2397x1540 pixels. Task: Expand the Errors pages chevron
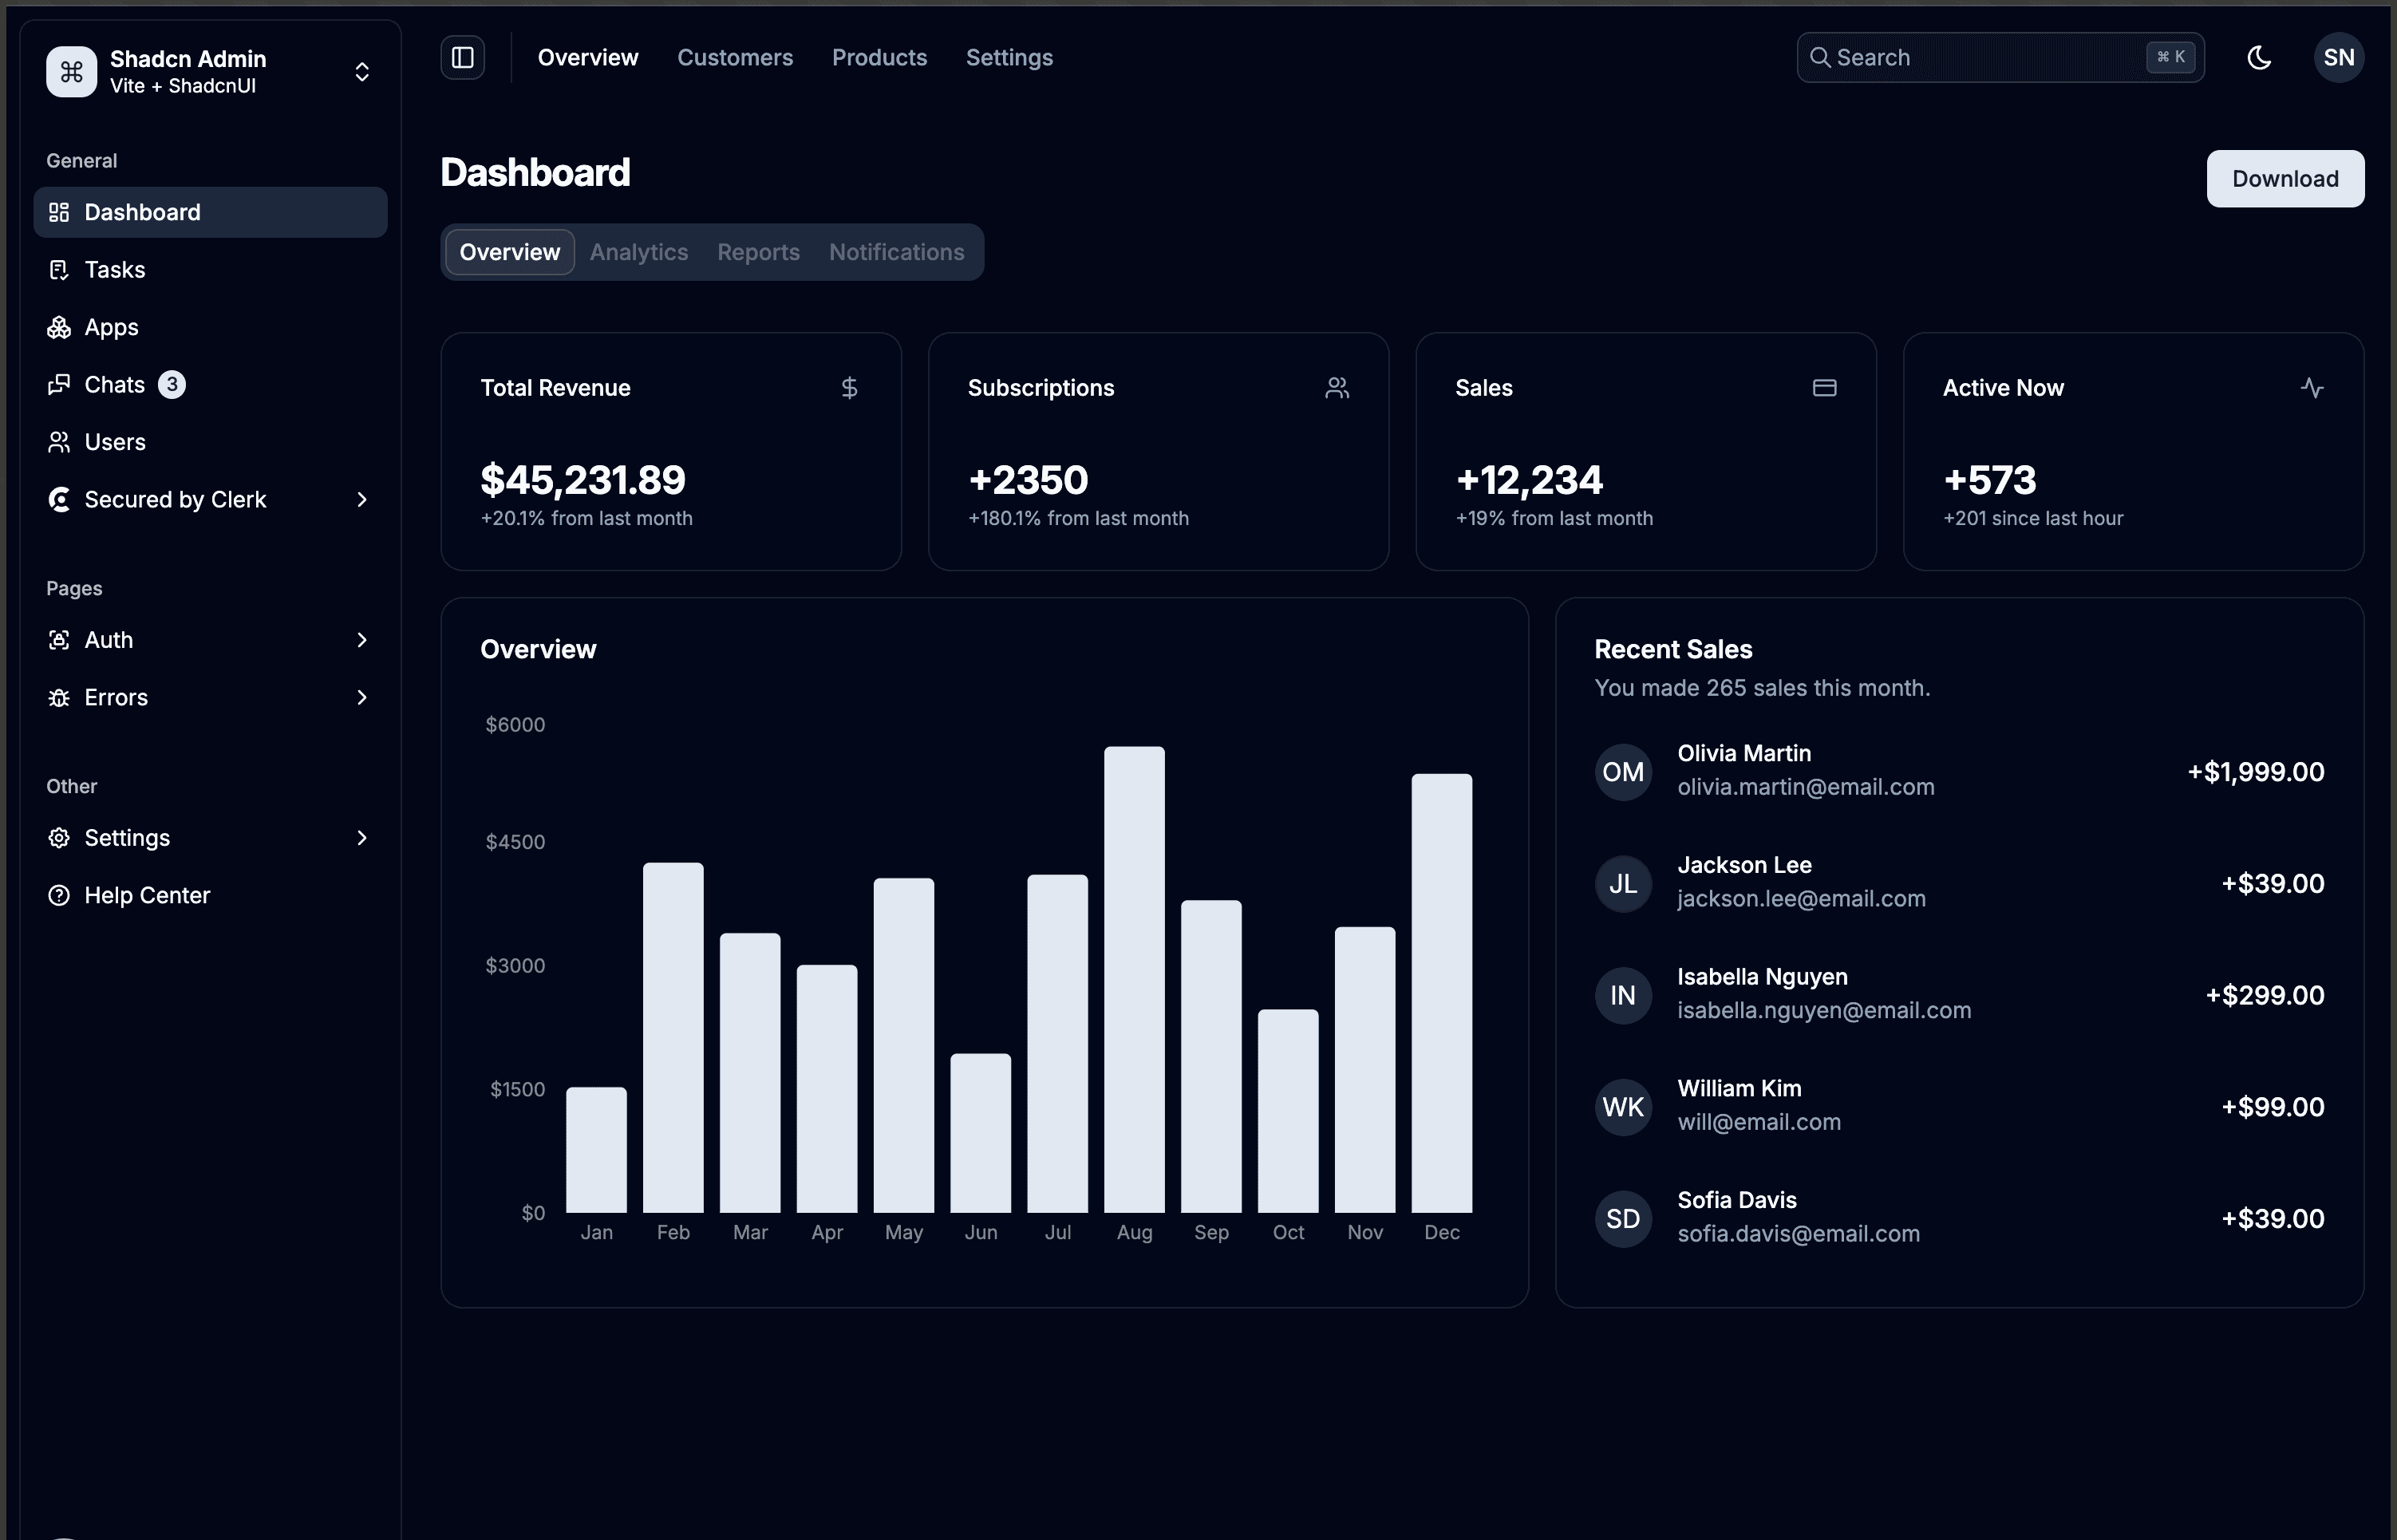362,698
